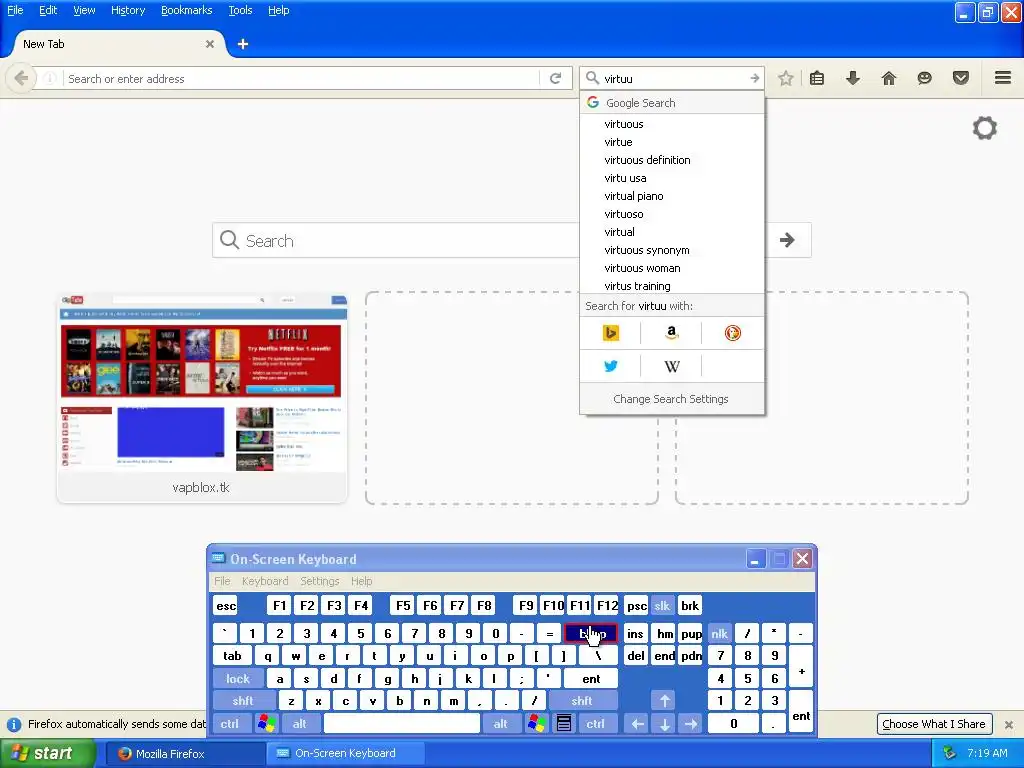Image resolution: width=1024 pixels, height=768 pixels.
Task: Select suggestion virtual piano
Action: click(671, 196)
